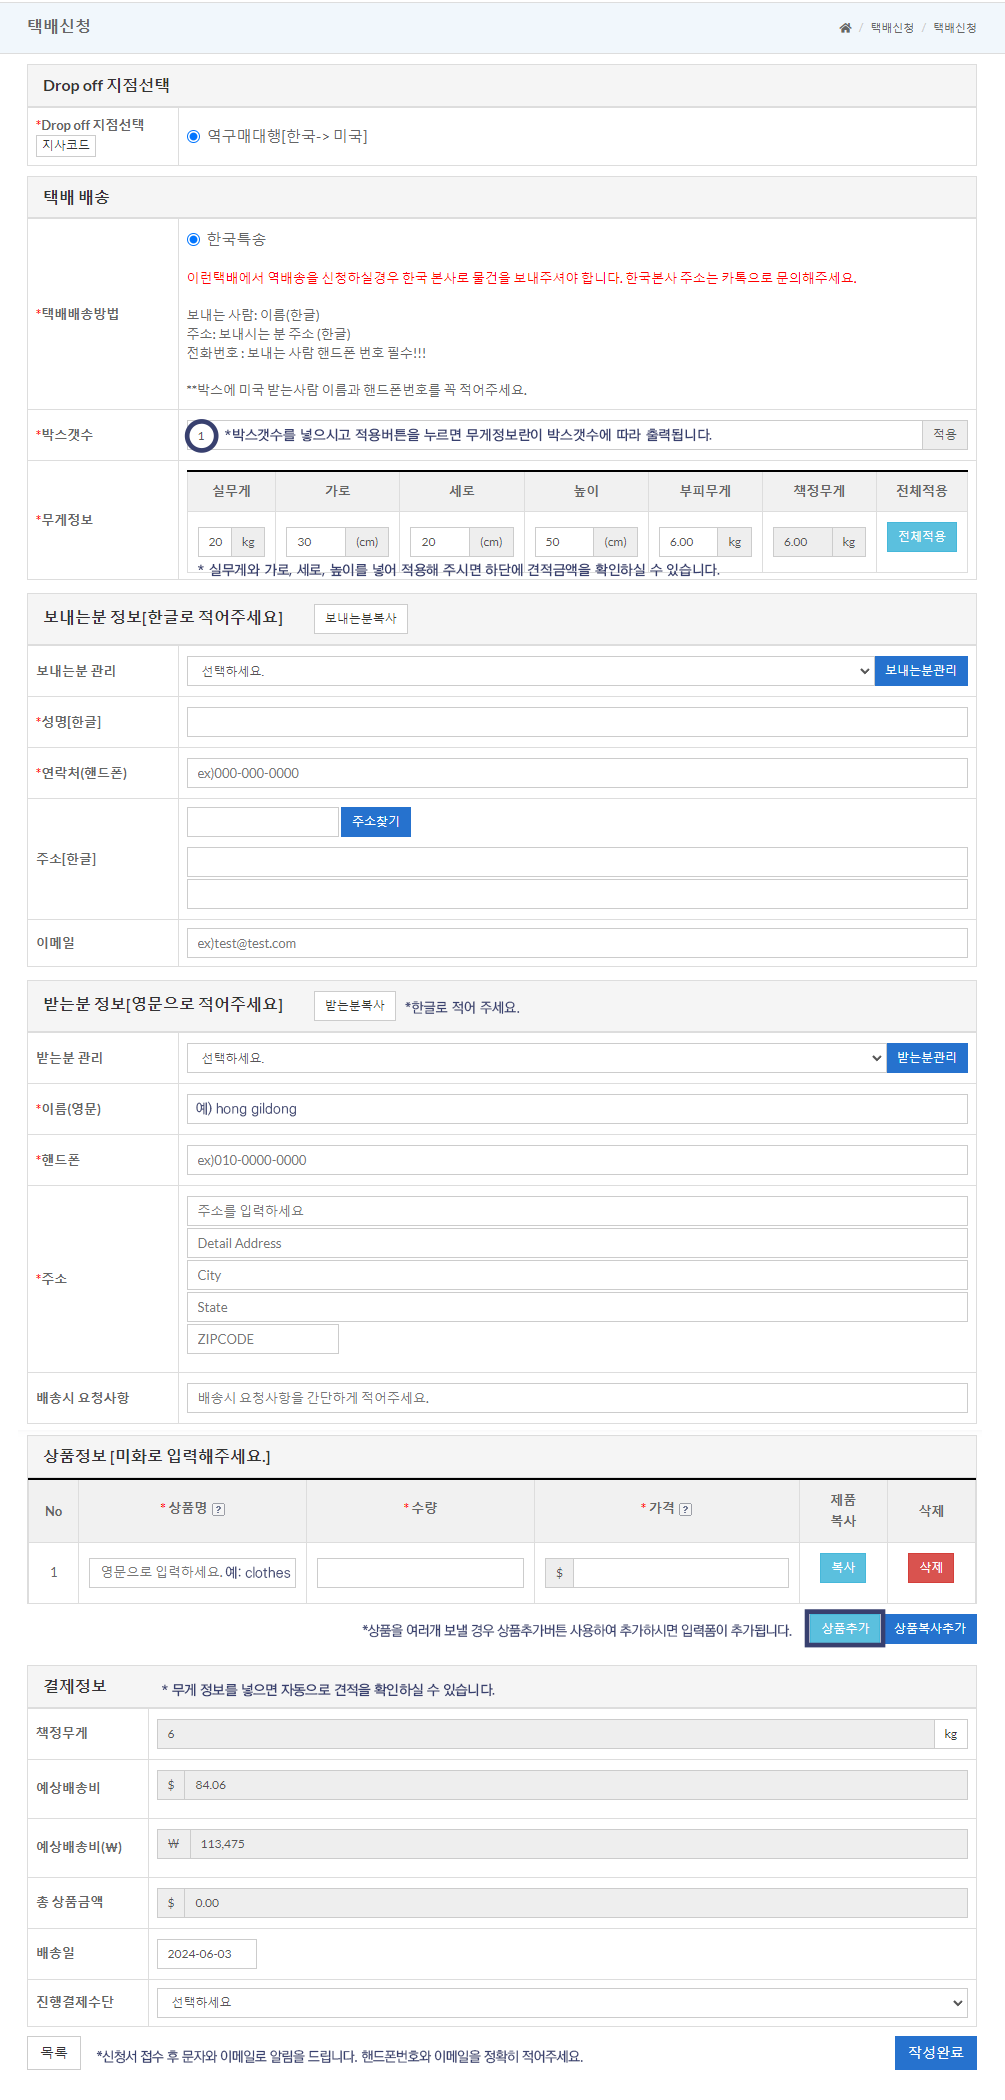Viewport: 1005px width, 2100px height.
Task: Click the 상품명 product name input
Action: (192, 1573)
